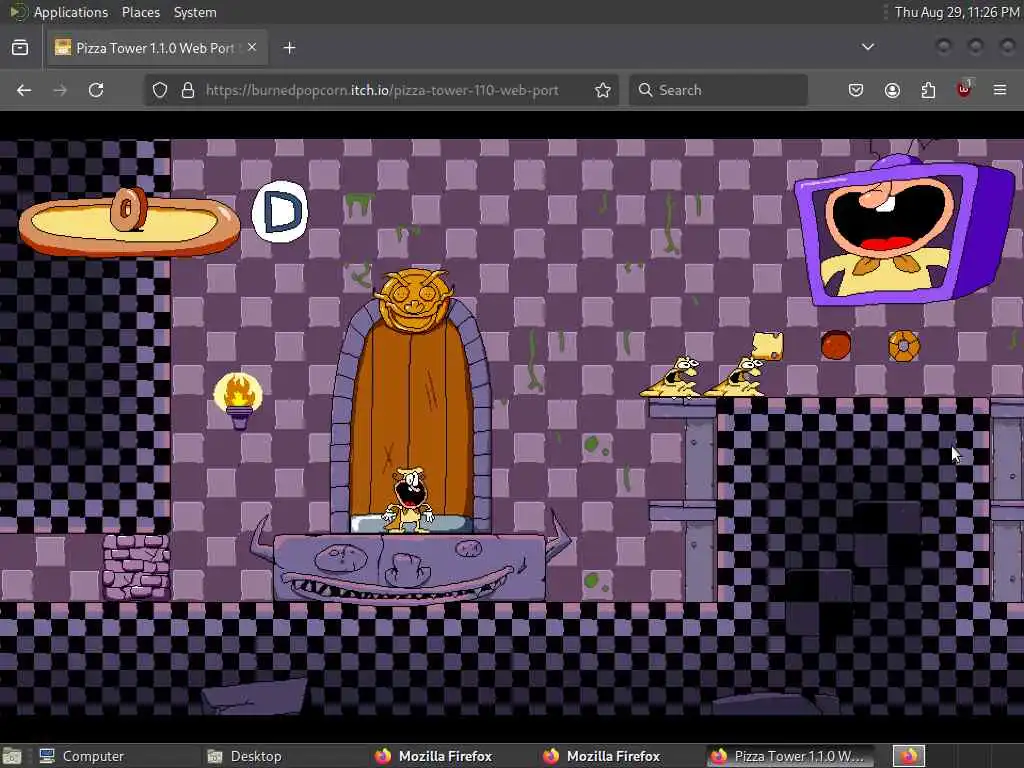Image resolution: width=1024 pixels, height=768 pixels.
Task: Click the date and time clock
Action: 957,12
